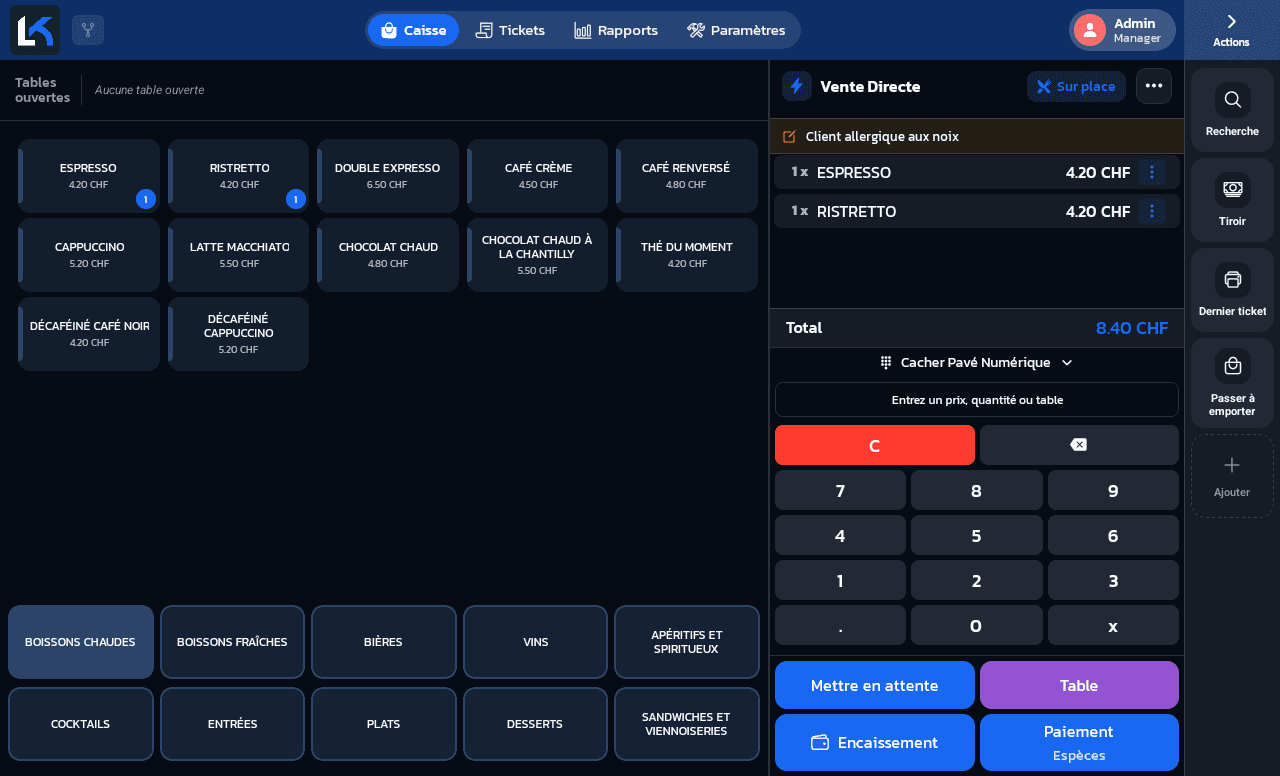The height and width of the screenshot is (776, 1280).
Task: Print the Dernier ticket
Action: coord(1232,290)
